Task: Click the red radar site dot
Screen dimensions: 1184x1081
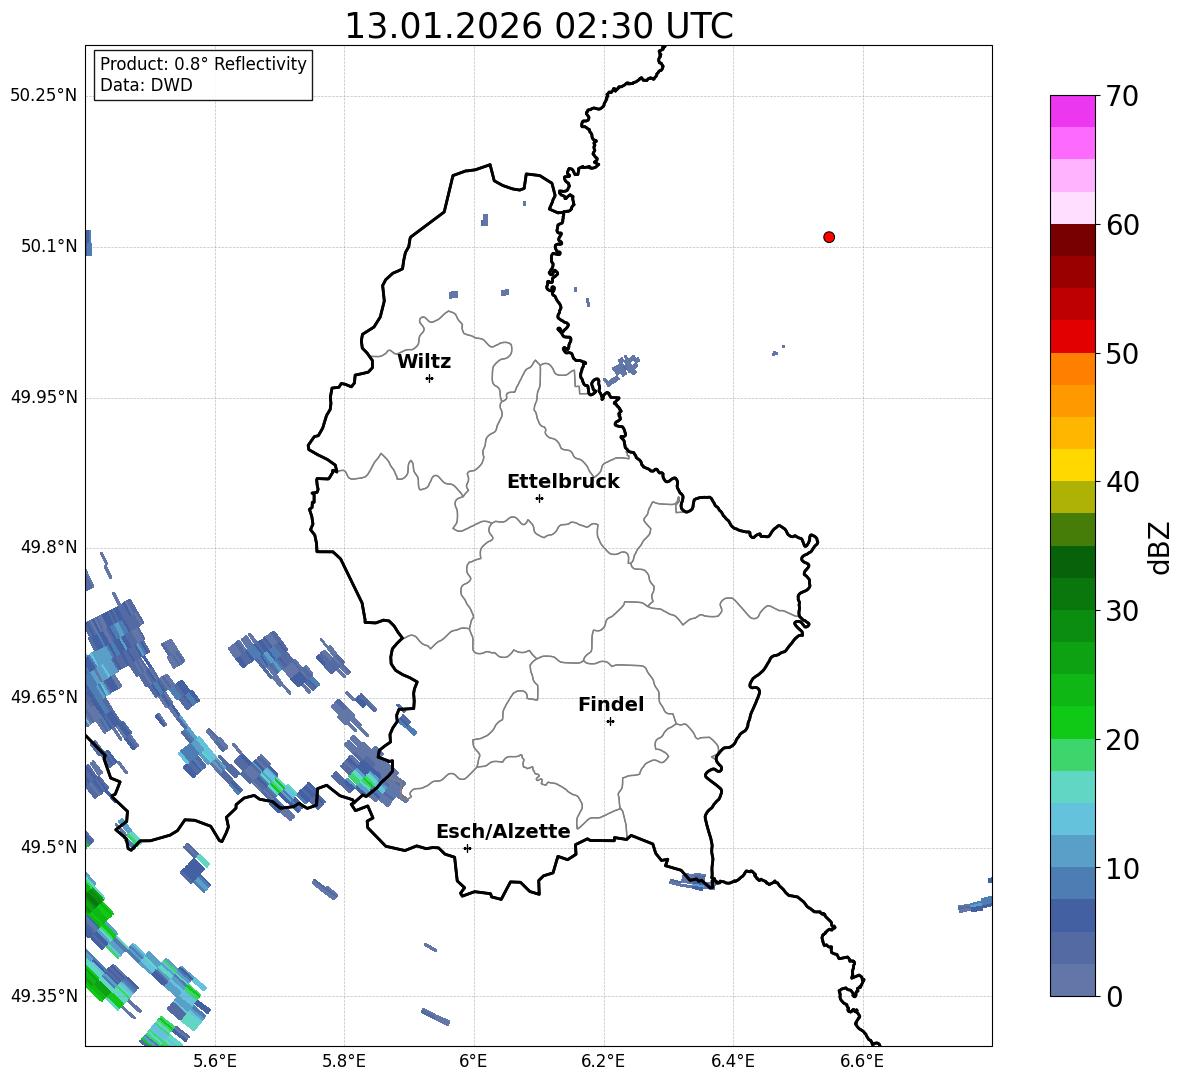Action: coord(829,237)
